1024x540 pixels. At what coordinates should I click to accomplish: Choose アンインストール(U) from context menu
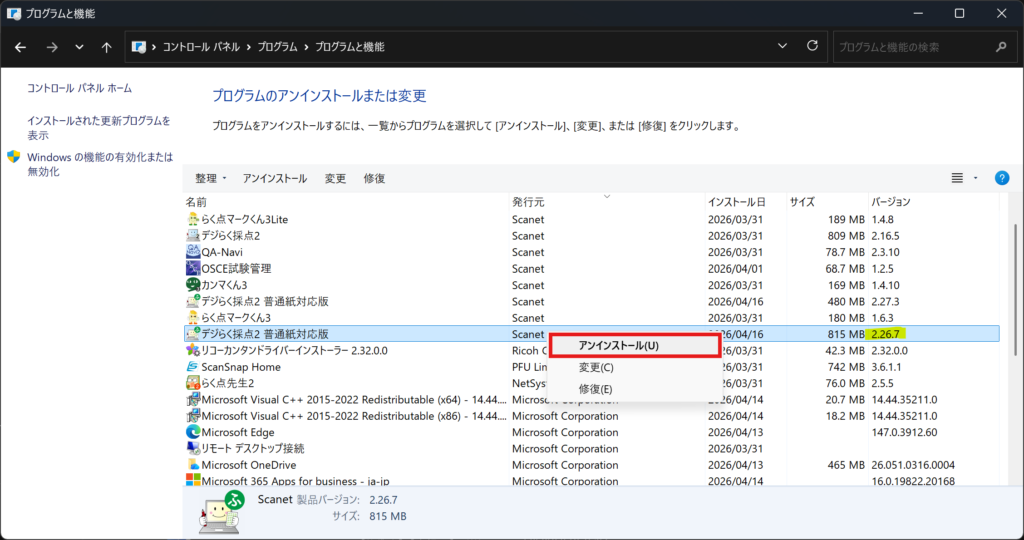634,345
